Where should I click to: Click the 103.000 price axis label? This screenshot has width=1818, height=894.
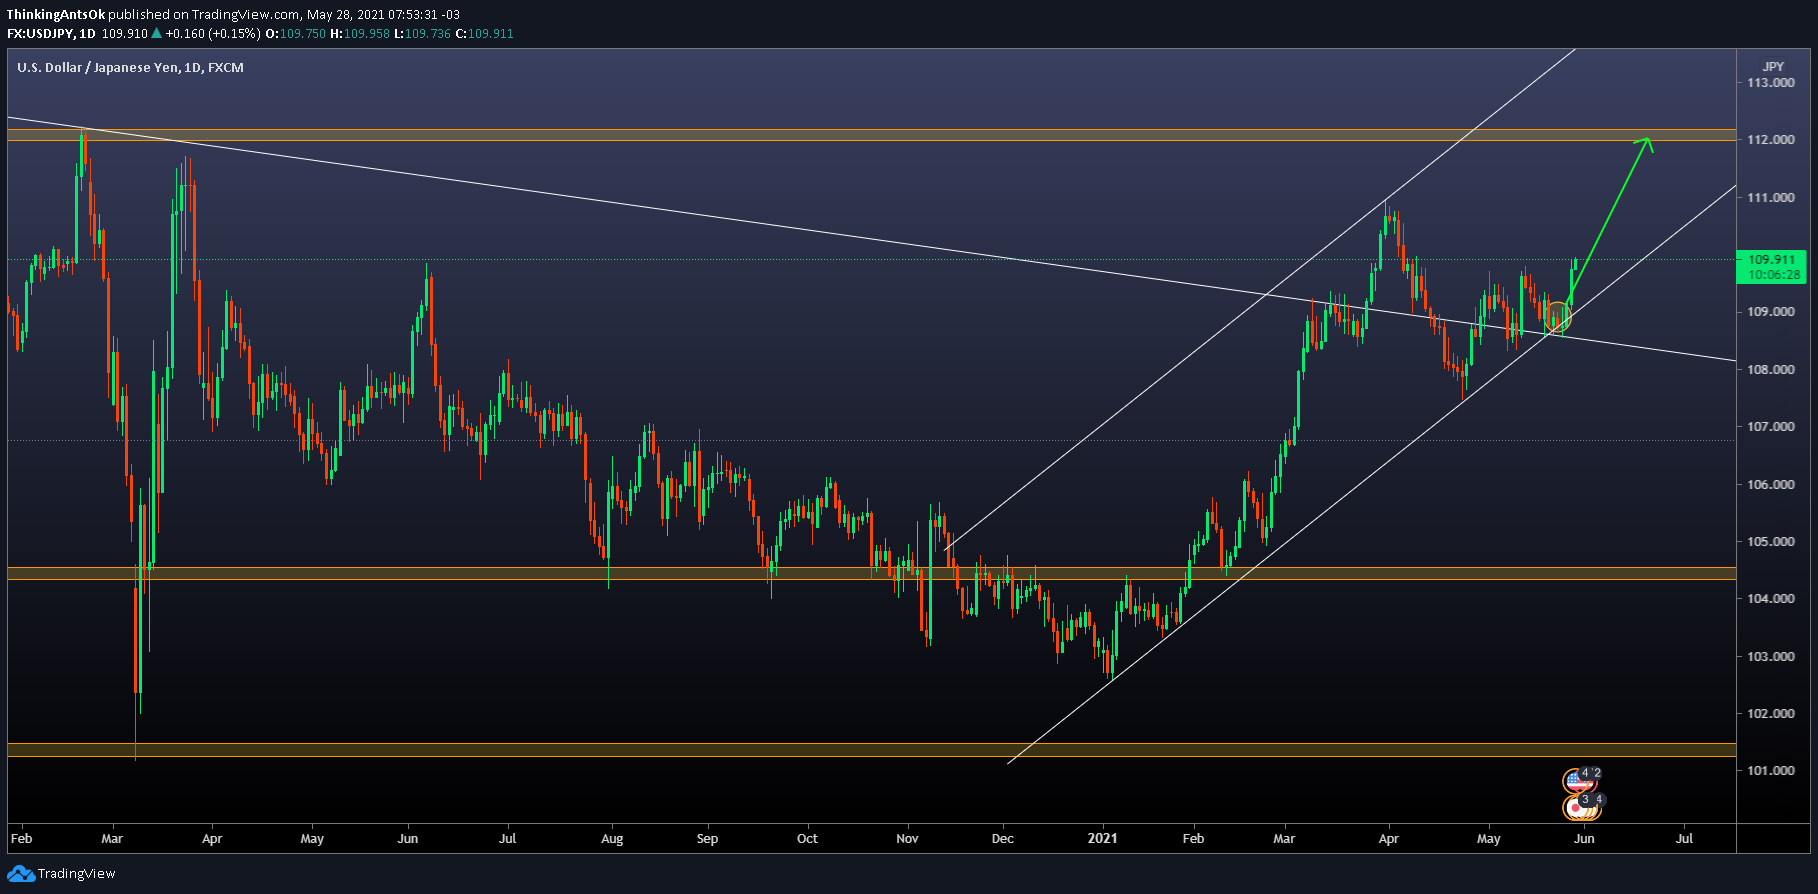[x=1770, y=657]
